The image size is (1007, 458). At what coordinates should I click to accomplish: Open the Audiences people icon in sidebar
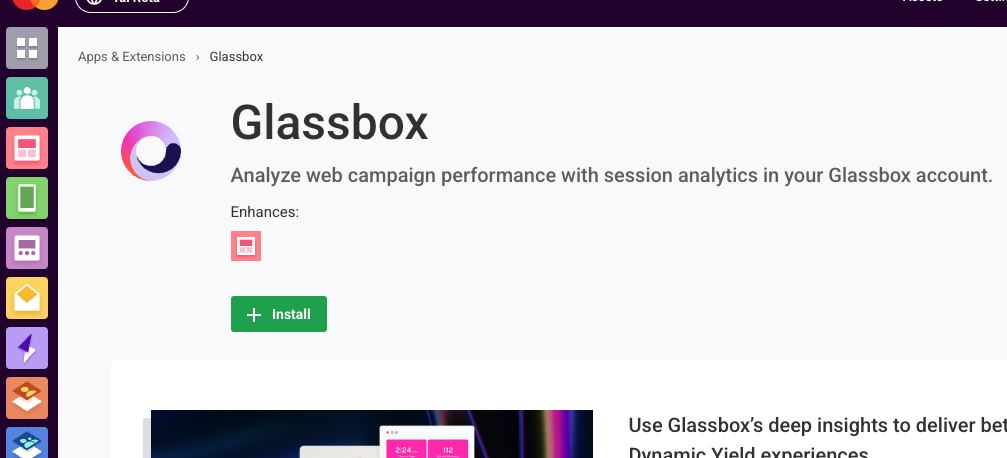(x=27, y=98)
